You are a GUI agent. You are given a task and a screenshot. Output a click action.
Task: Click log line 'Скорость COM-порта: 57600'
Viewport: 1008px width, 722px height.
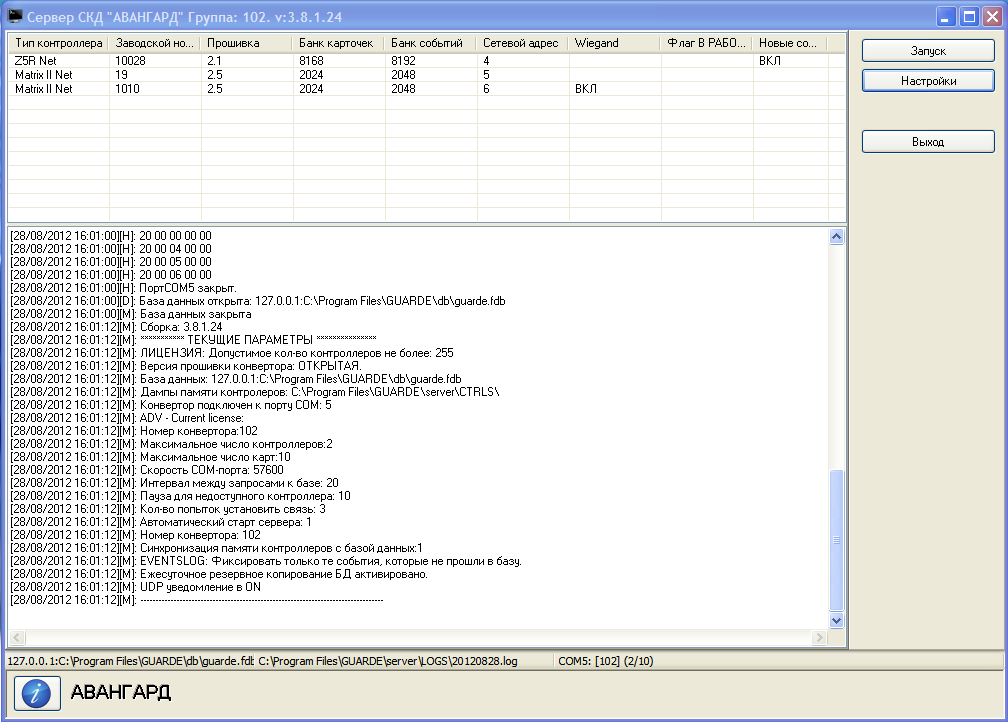click(147, 470)
